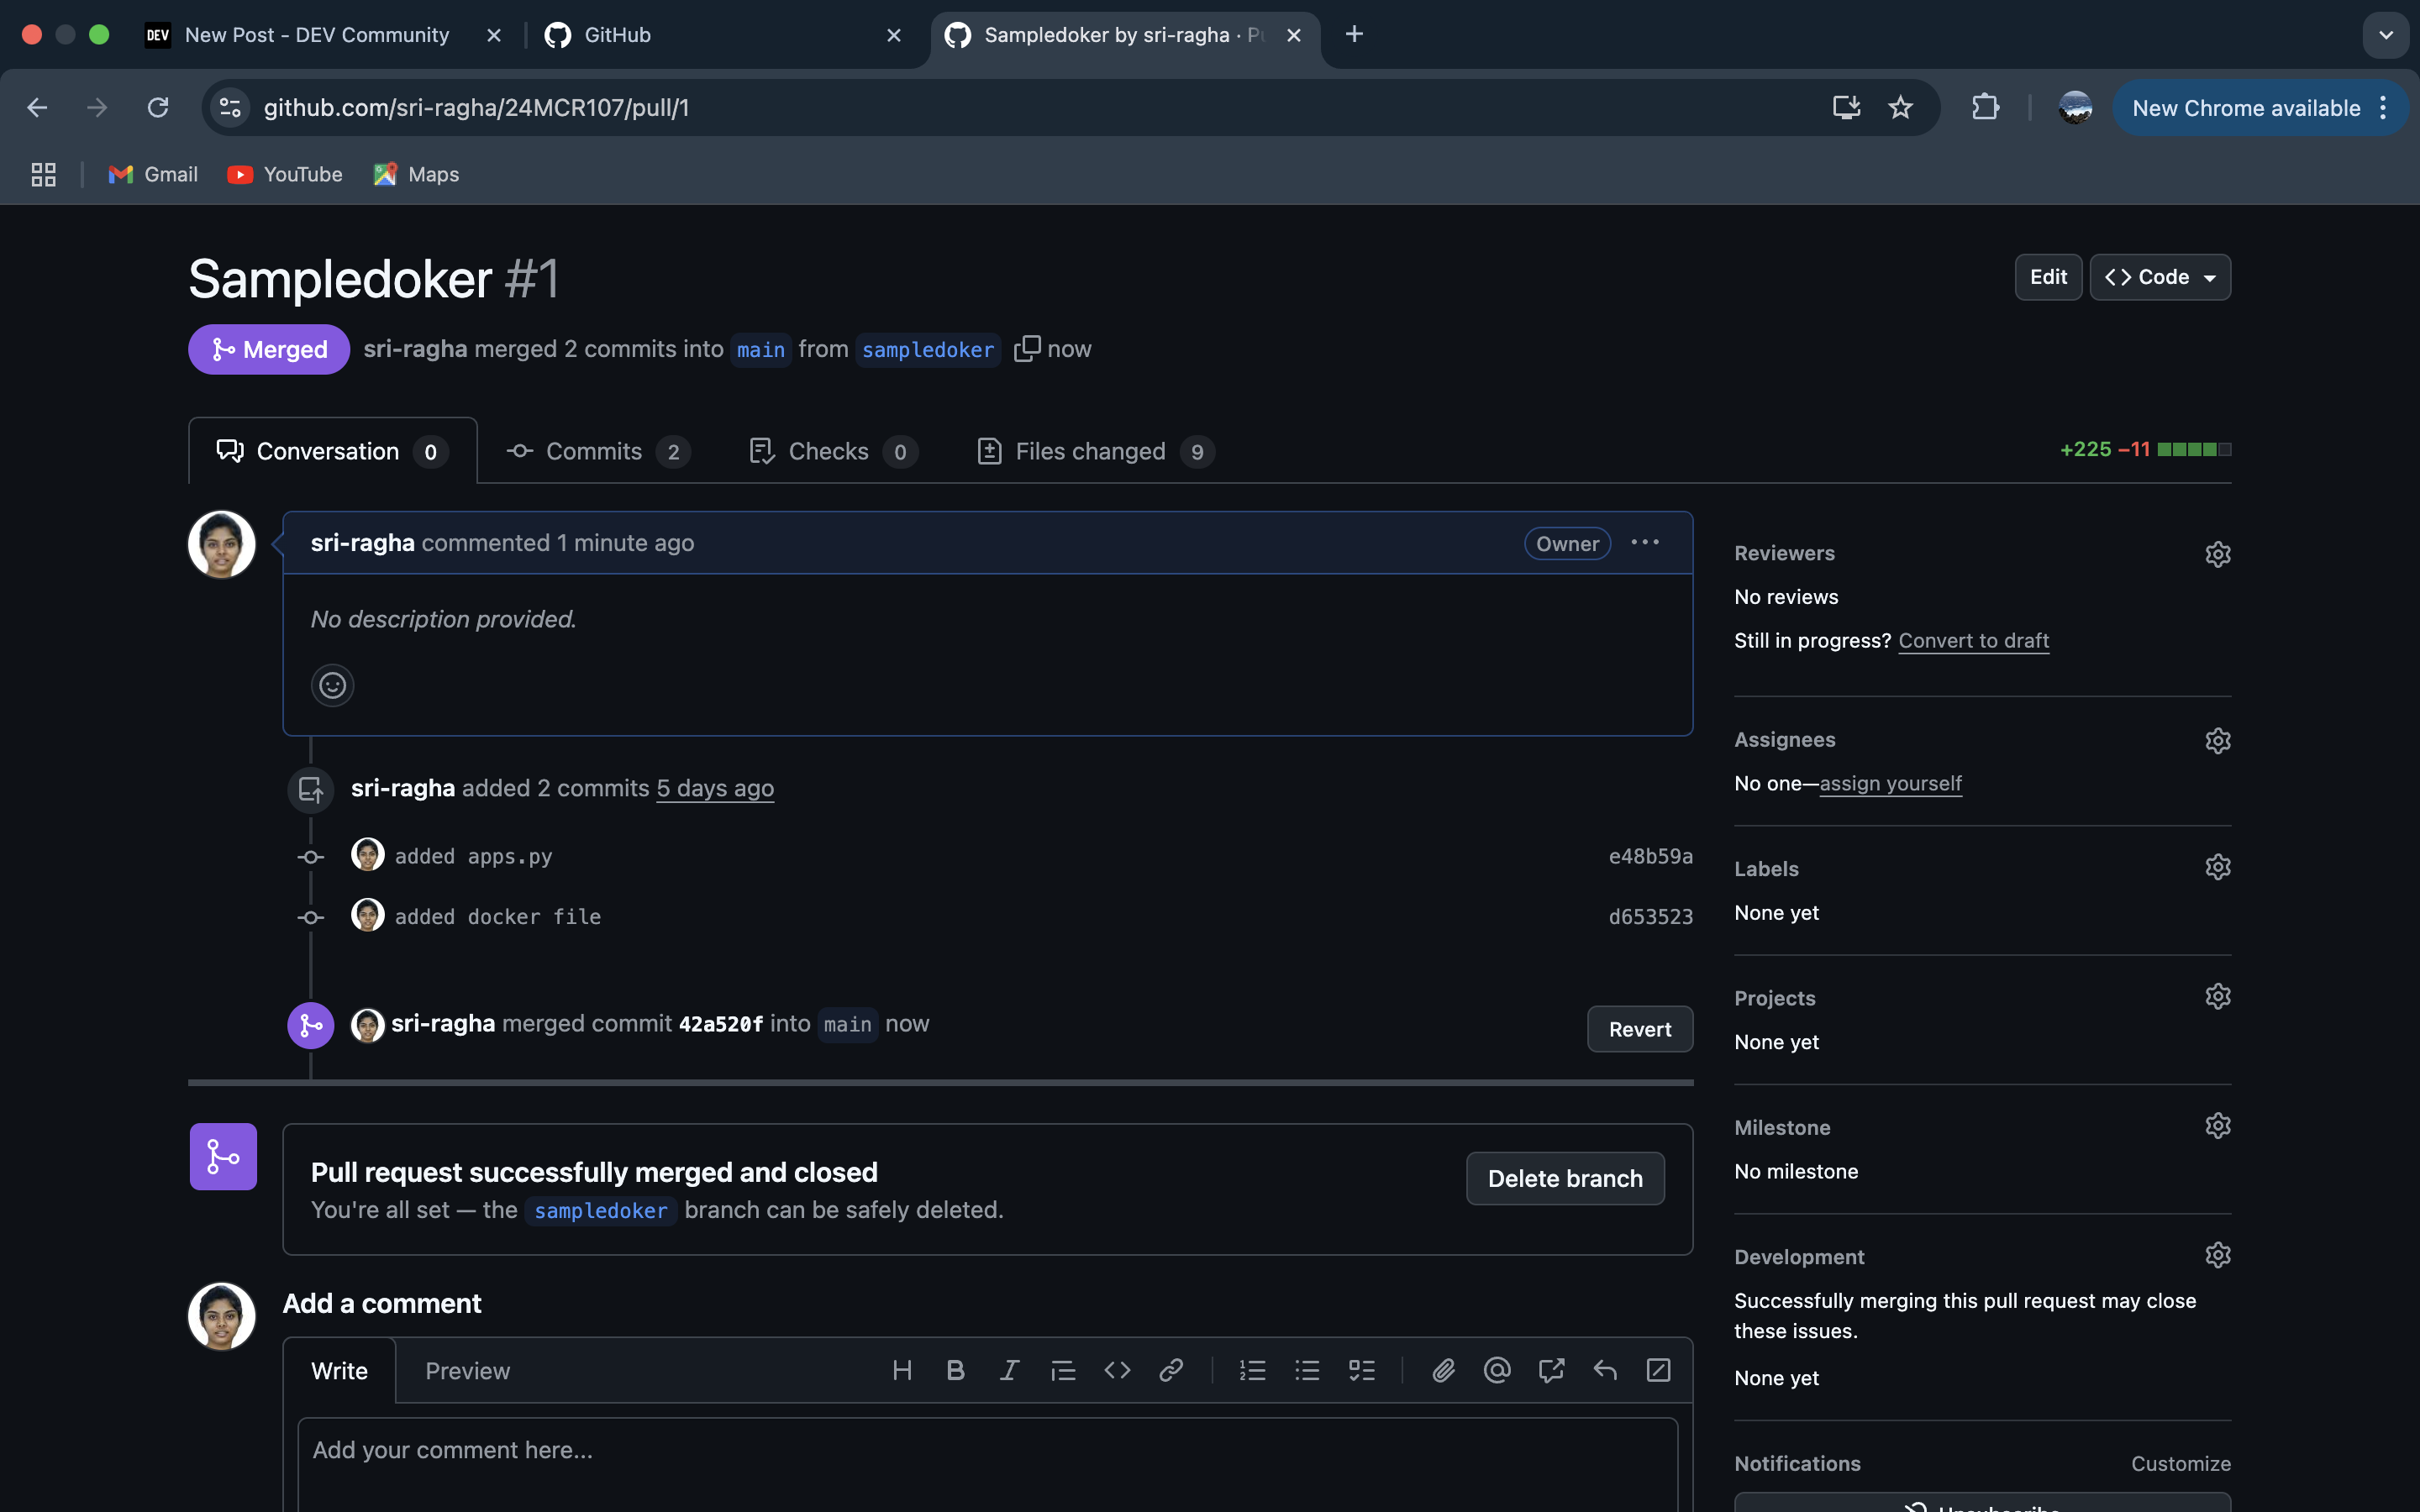Reference an issue or pull request icon
Screen dimensions: 2420x1512
tap(1551, 1370)
